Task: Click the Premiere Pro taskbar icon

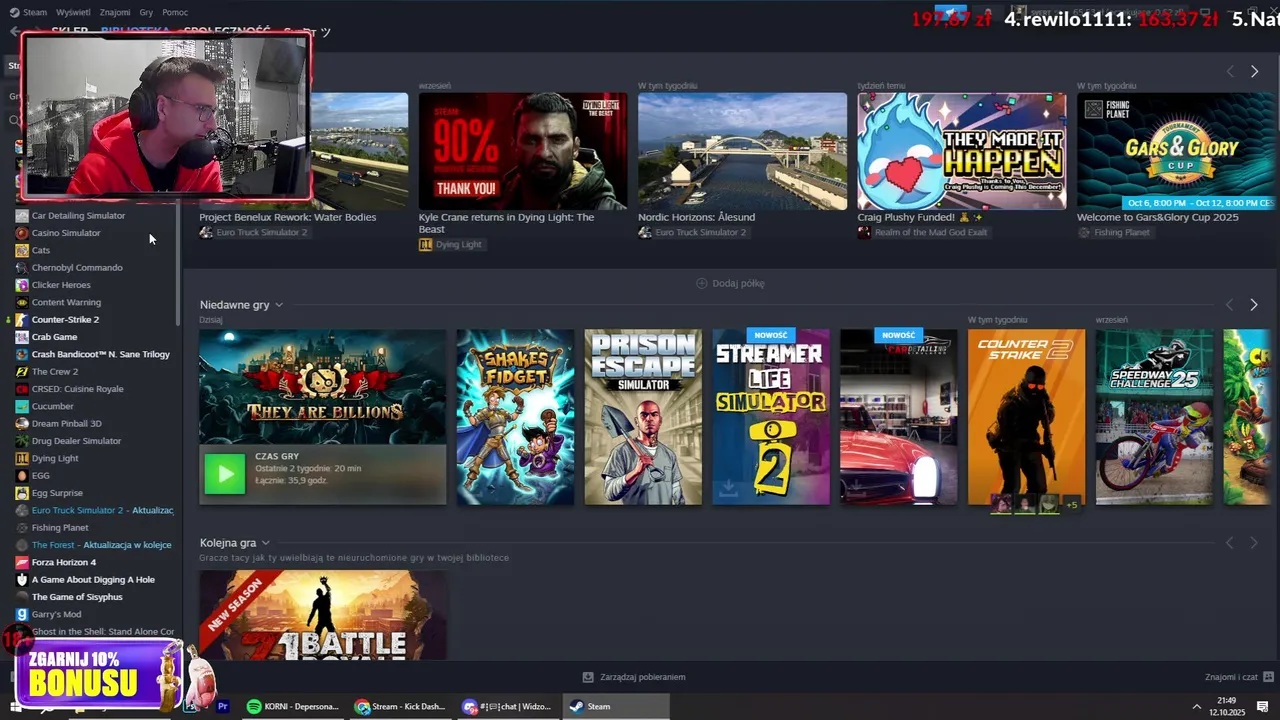Action: (223, 706)
